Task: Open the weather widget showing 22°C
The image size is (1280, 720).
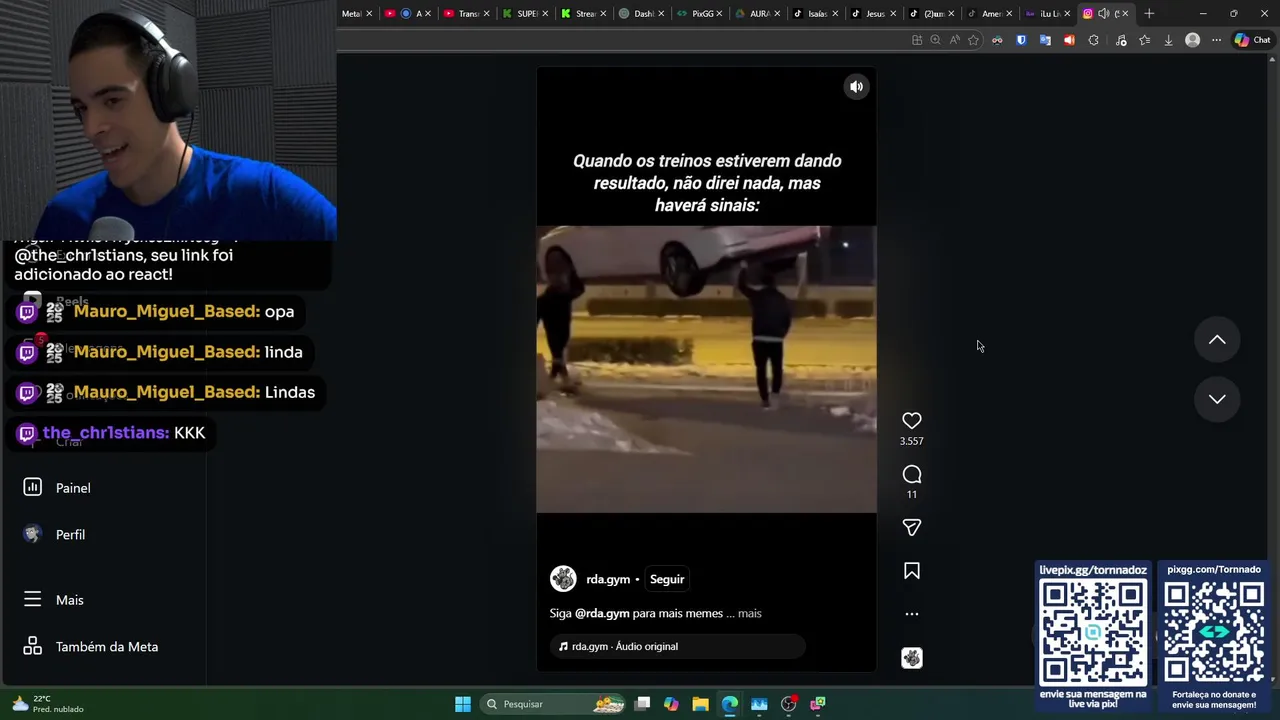Action: [x=46, y=704]
